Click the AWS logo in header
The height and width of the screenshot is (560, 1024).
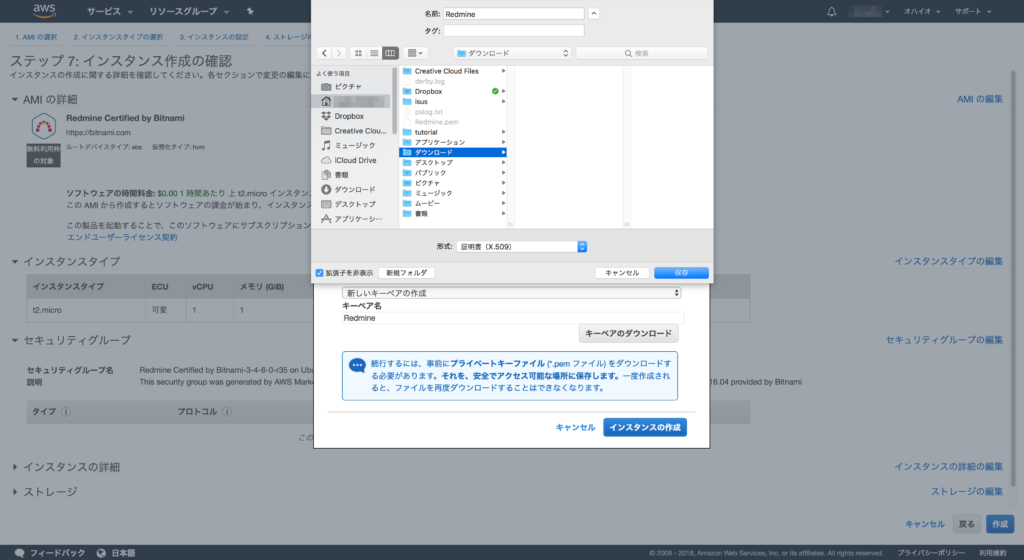[x=44, y=11]
